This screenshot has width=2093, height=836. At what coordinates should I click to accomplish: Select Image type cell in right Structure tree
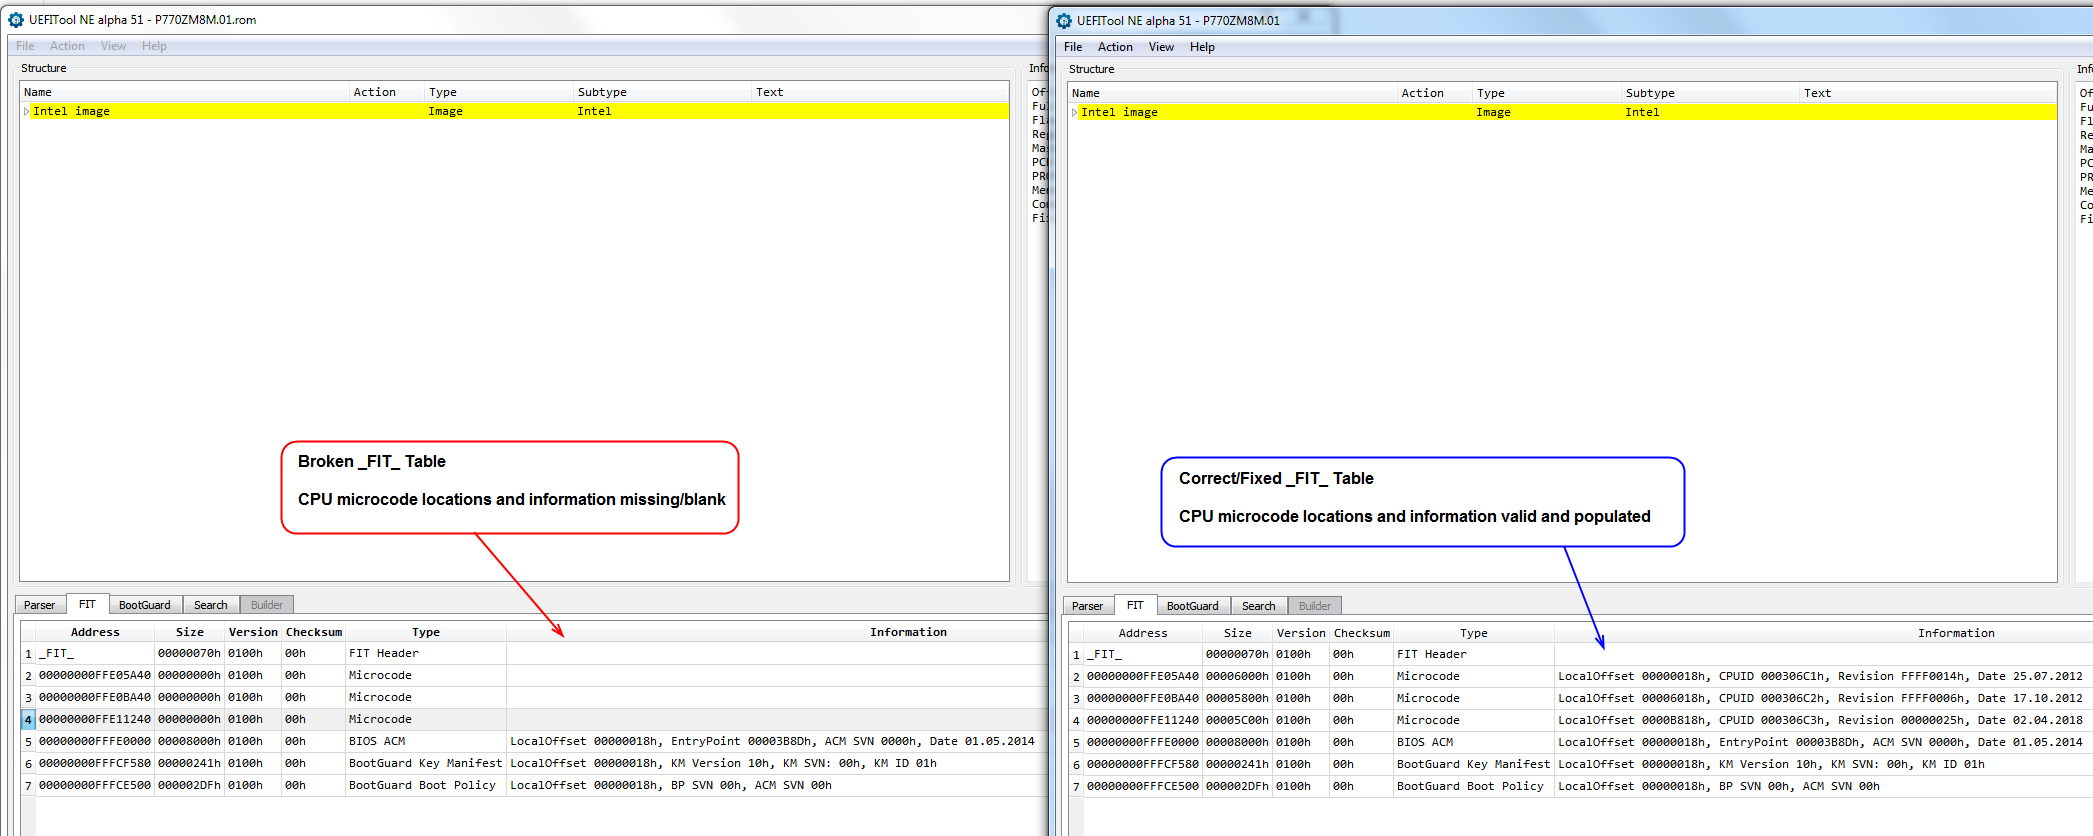(x=1547, y=112)
